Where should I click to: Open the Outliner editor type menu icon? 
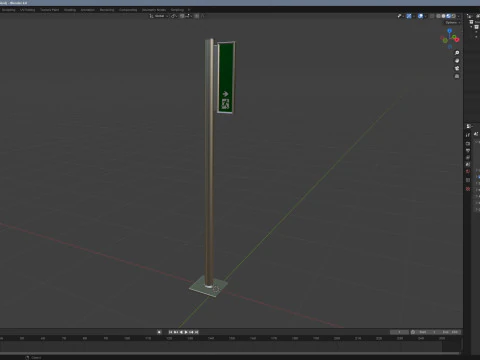click(x=469, y=16)
